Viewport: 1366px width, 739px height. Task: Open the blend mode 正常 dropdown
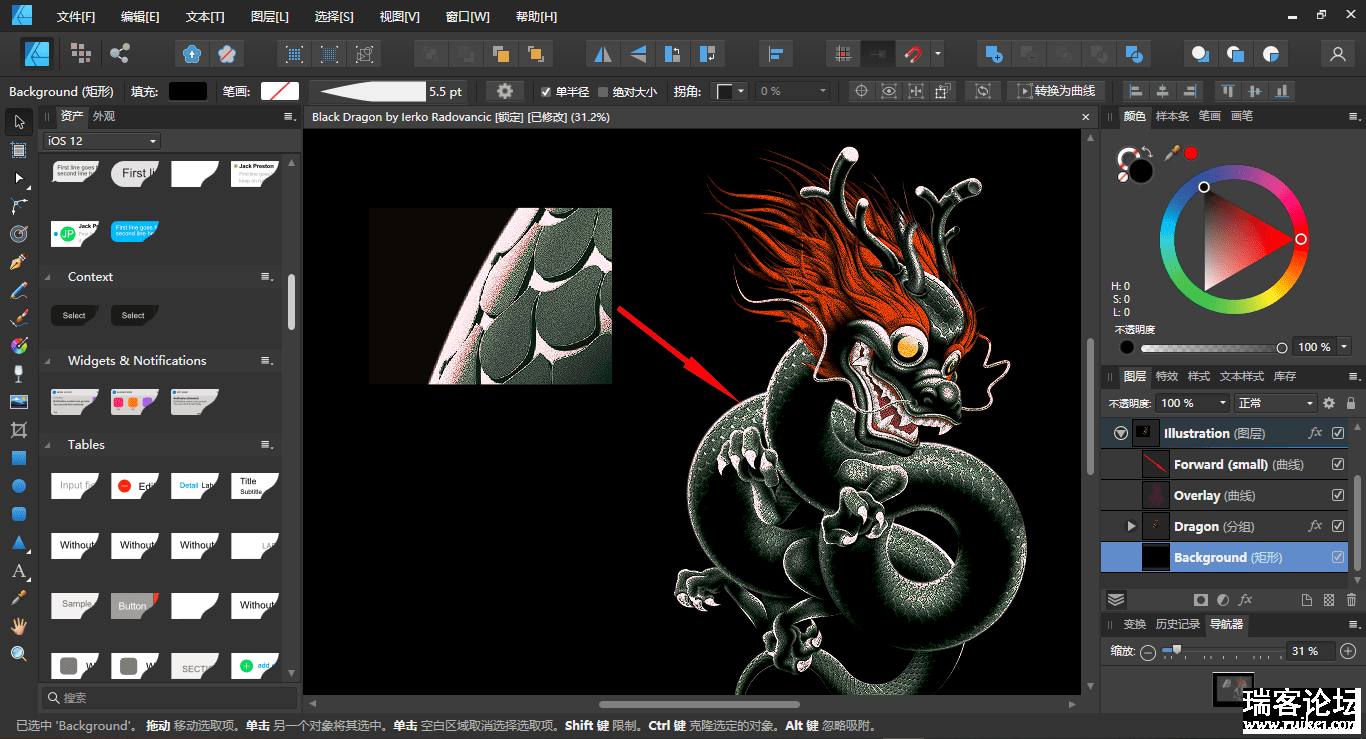point(1276,403)
